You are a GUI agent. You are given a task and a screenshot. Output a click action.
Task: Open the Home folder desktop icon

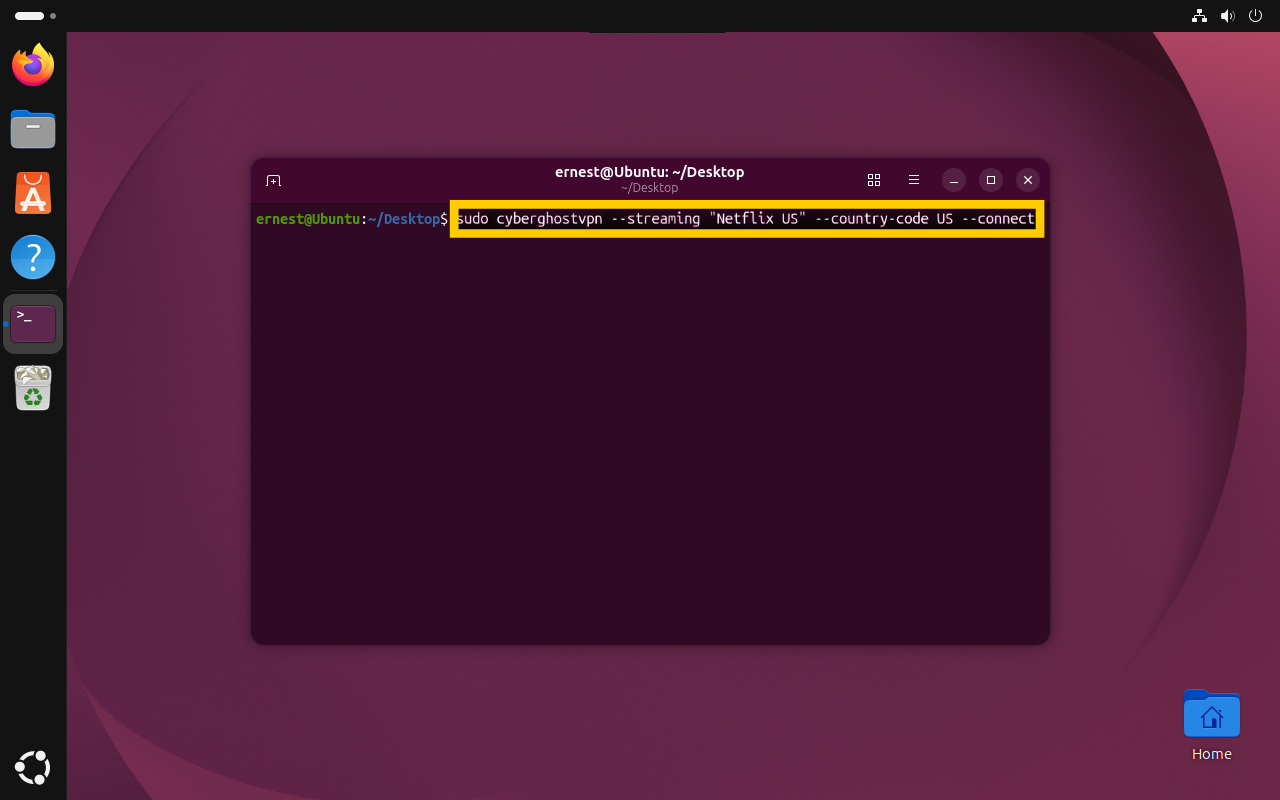1211,725
